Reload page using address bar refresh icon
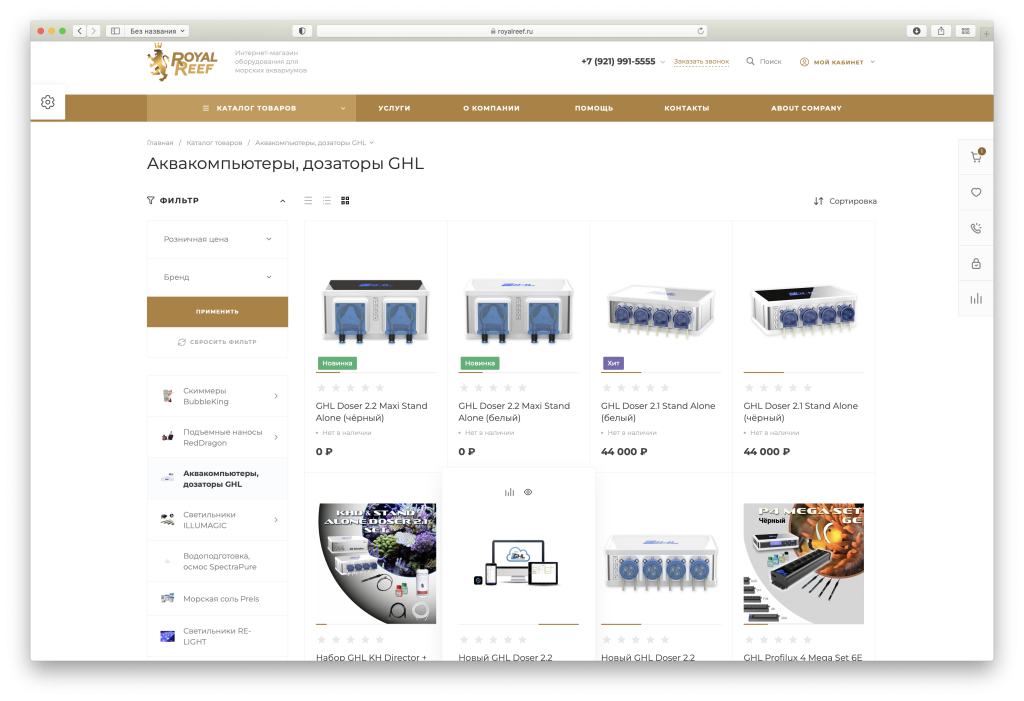This screenshot has width=1024, height=701. pyautogui.click(x=701, y=31)
